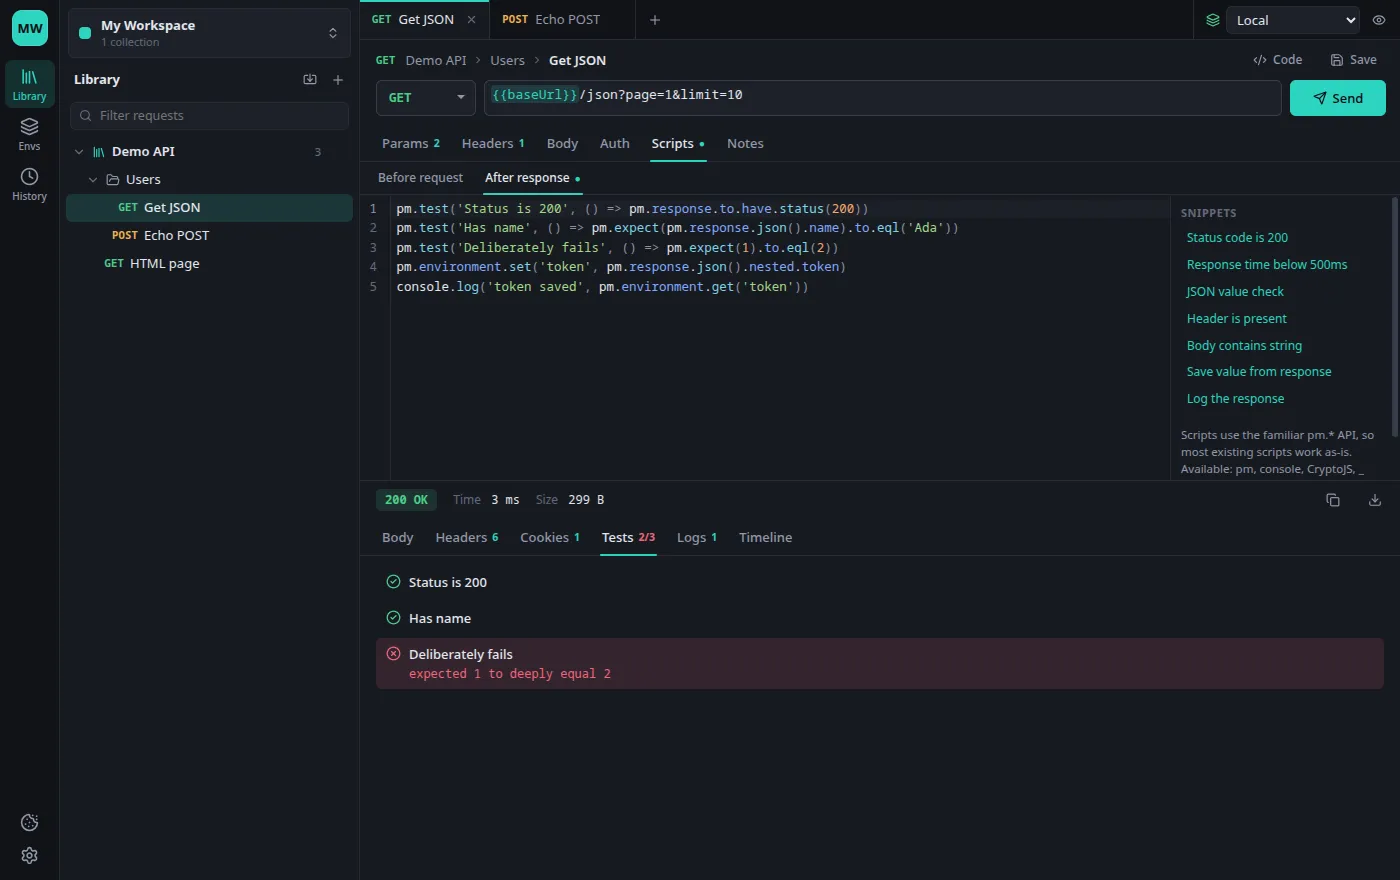Viewport: 1400px width, 880px height.
Task: Click the Filter requests search field
Action: [x=210, y=116]
